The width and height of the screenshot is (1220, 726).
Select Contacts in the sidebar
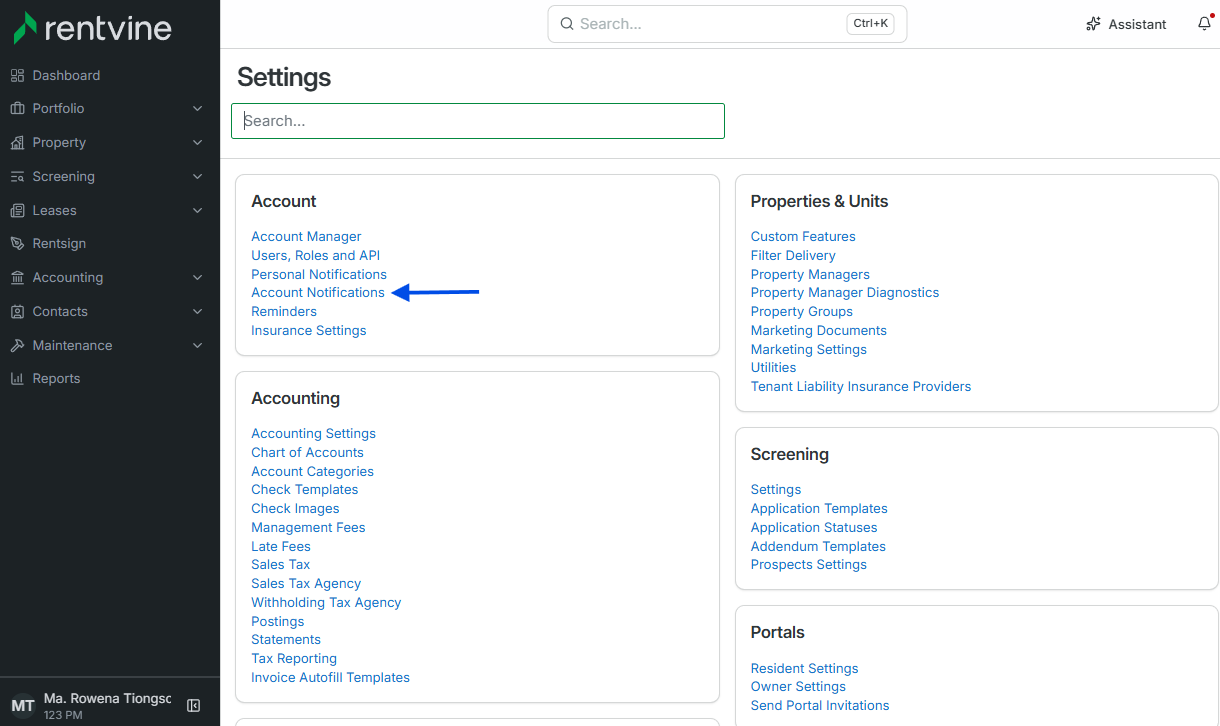[x=60, y=311]
